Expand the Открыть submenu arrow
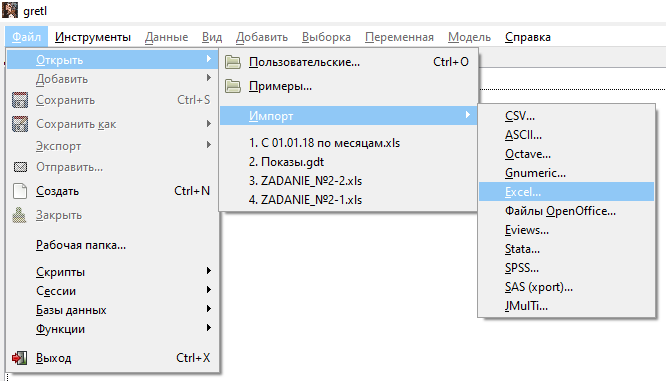 (209, 59)
